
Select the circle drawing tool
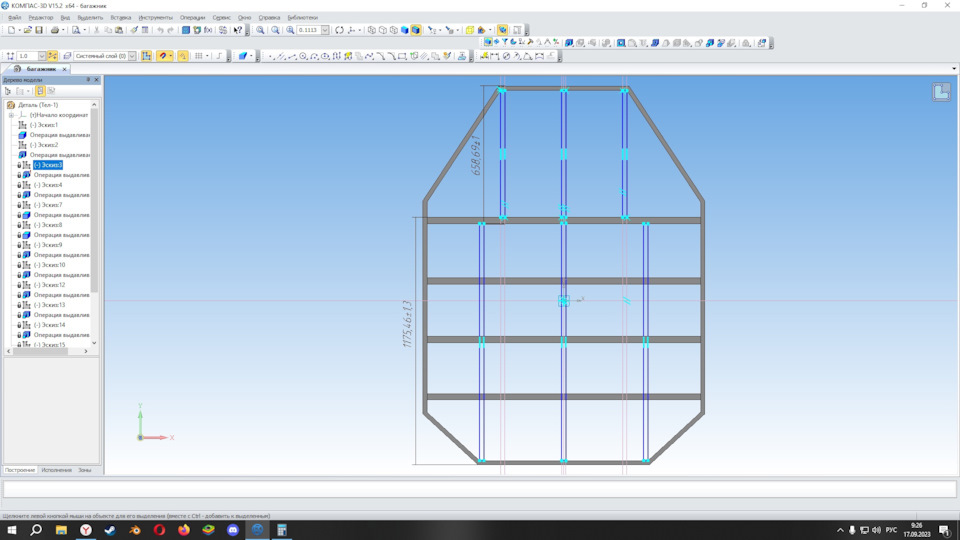tap(303, 56)
